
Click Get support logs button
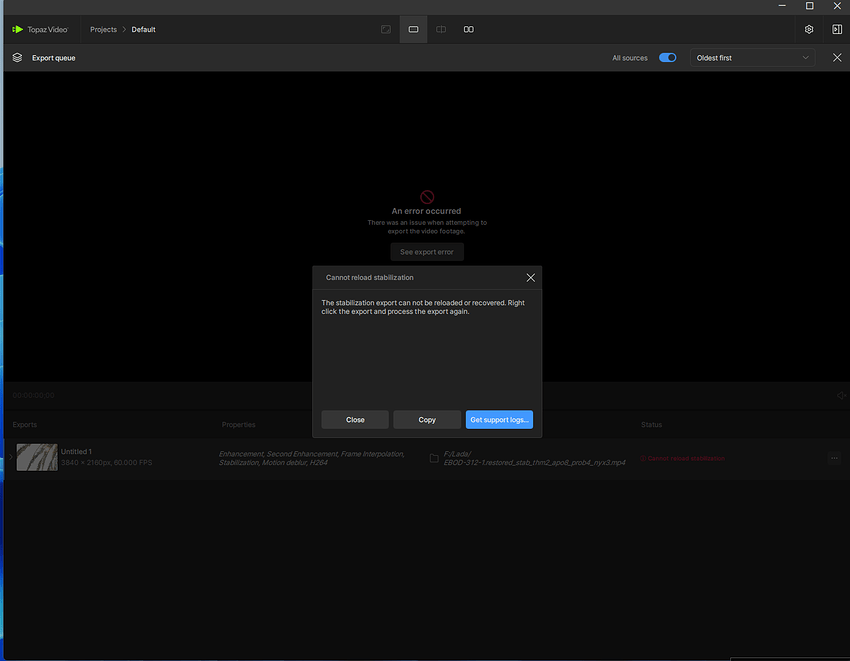[499, 420]
